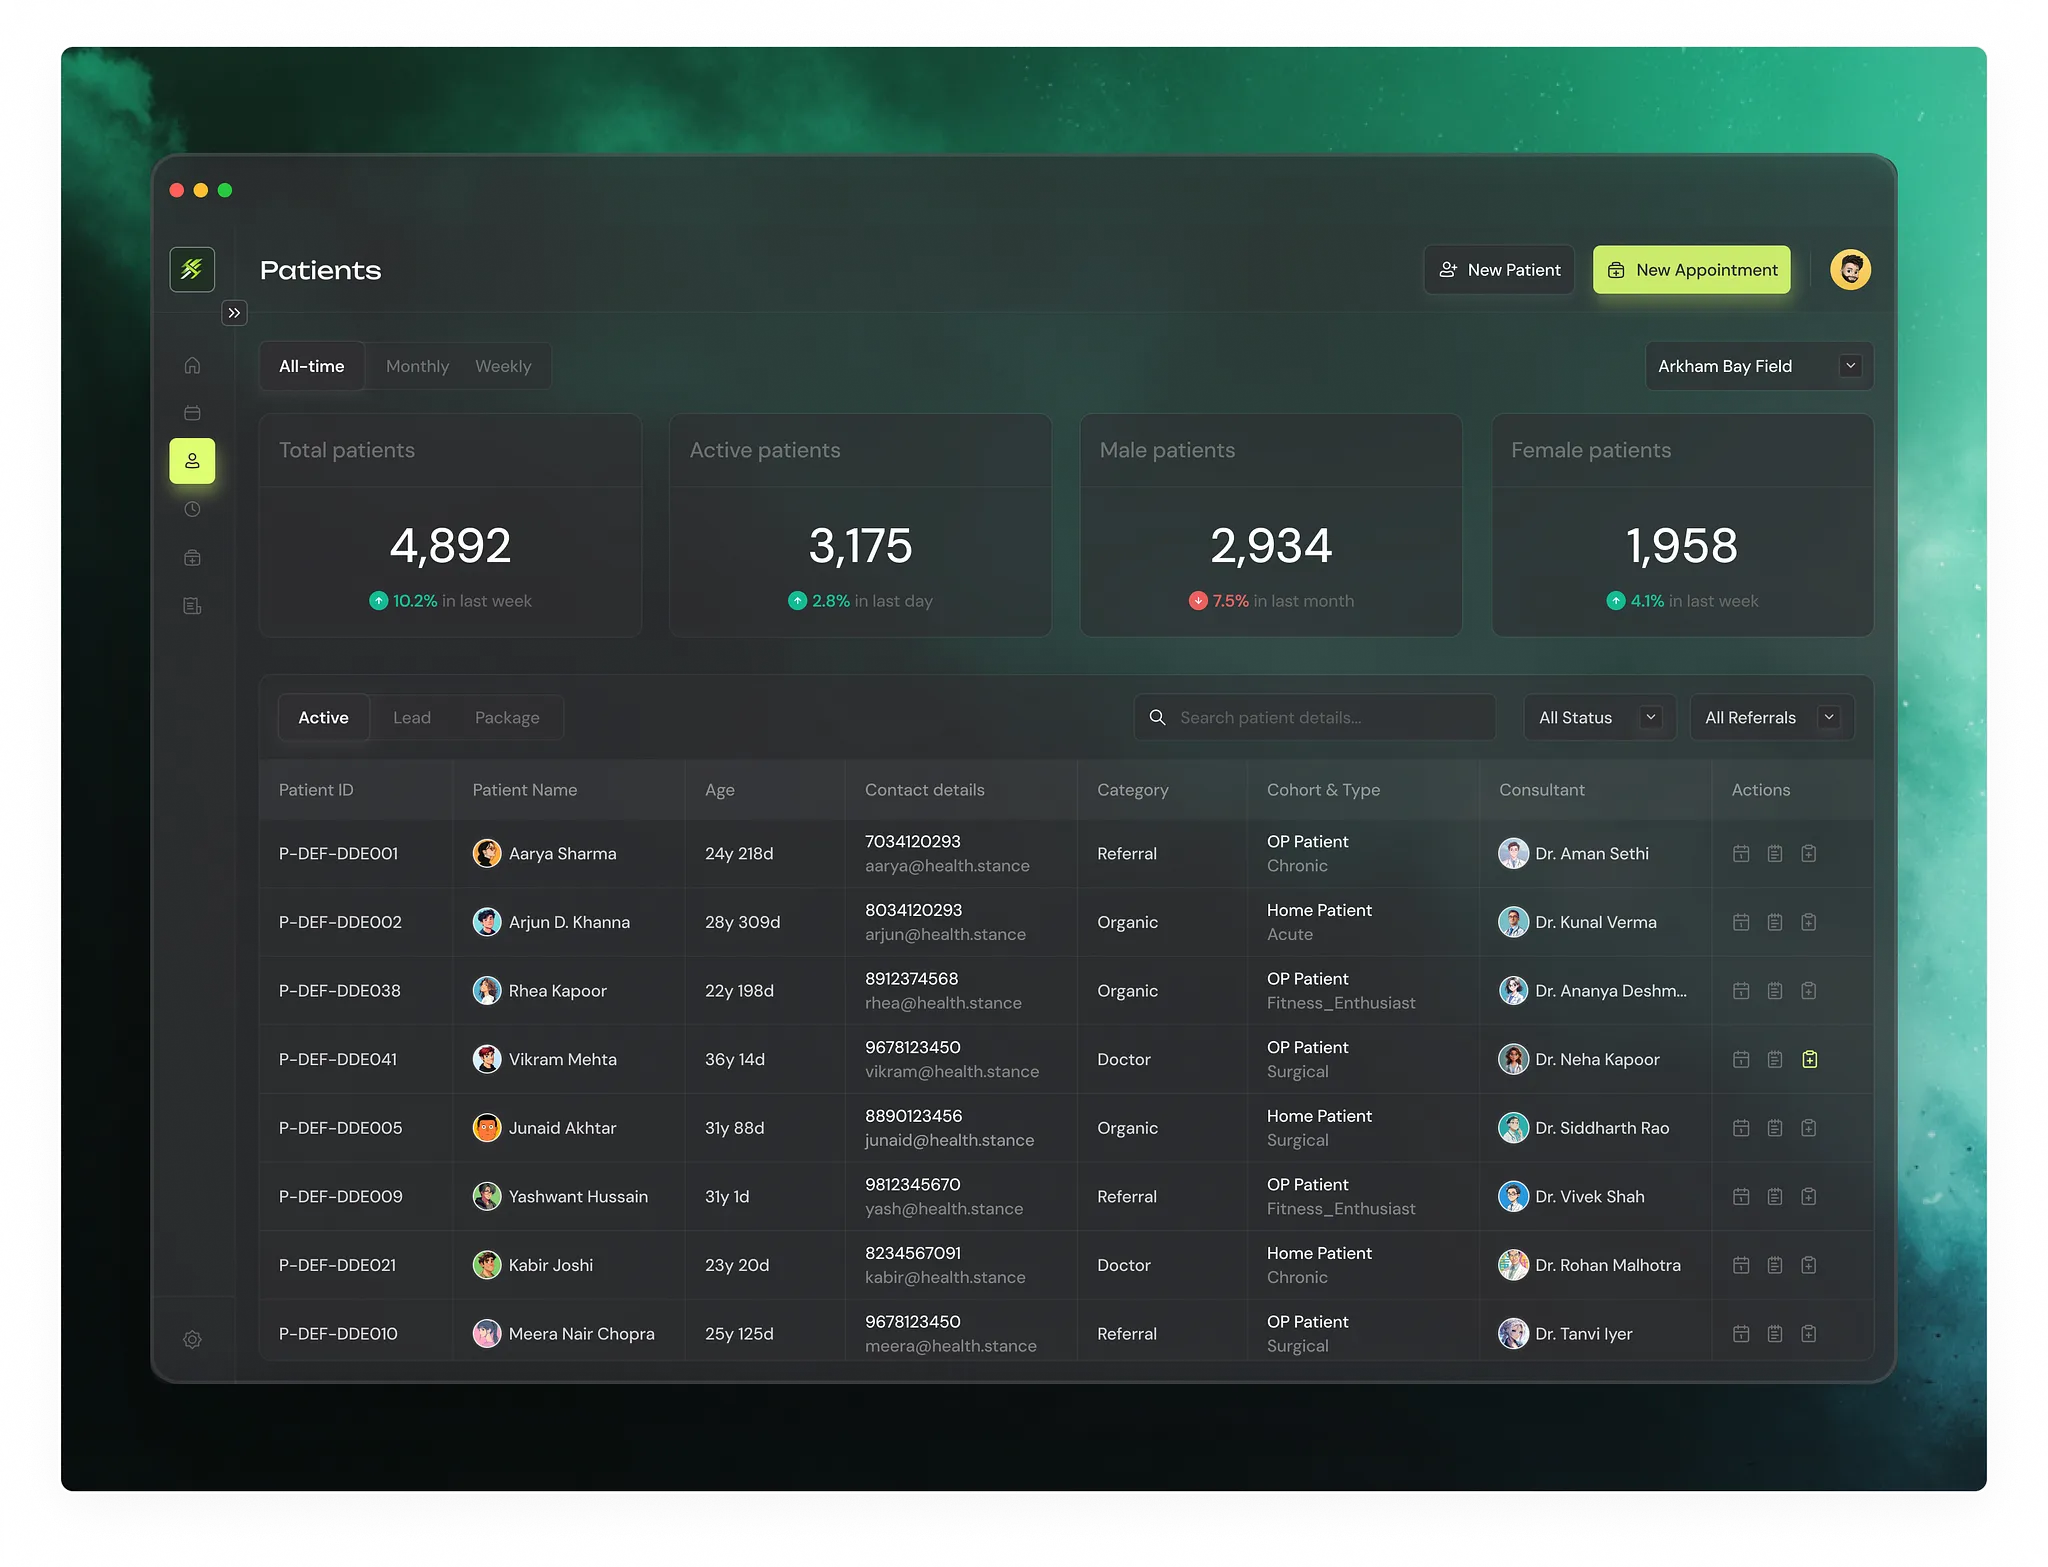
Task: Open the medical kit sidebar icon
Action: click(x=192, y=557)
